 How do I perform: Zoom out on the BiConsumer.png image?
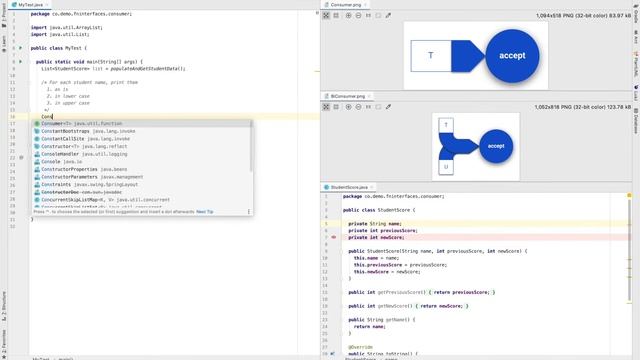pyautogui.click(x=358, y=107)
